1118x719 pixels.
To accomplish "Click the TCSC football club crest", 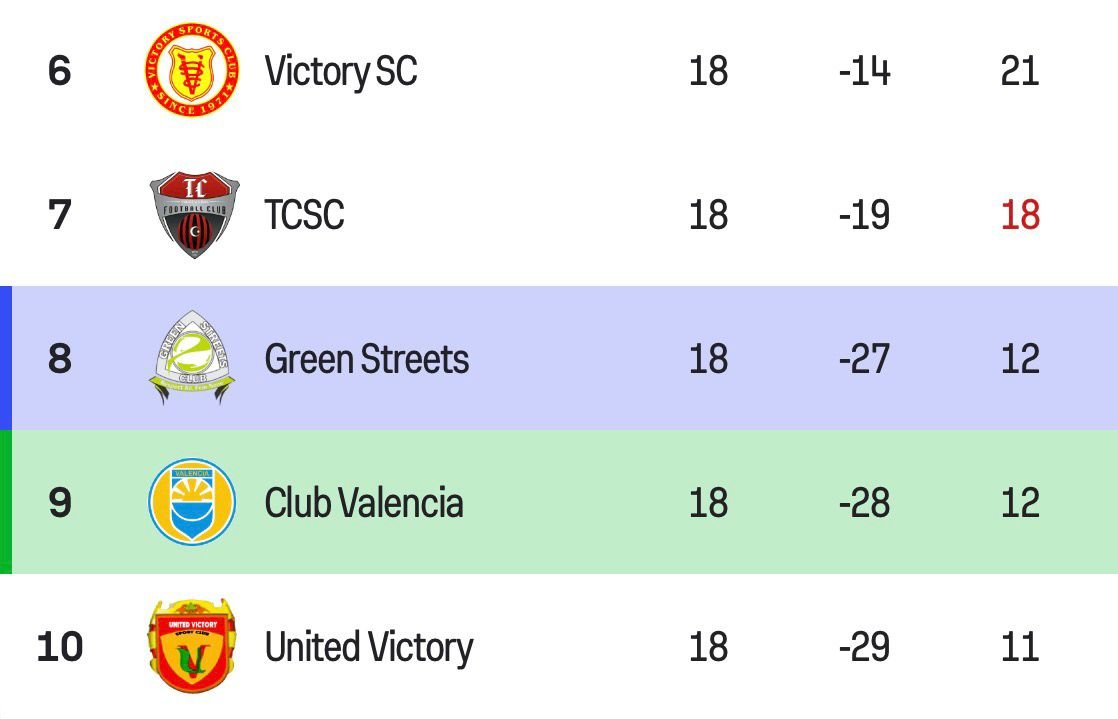I will click(194, 215).
